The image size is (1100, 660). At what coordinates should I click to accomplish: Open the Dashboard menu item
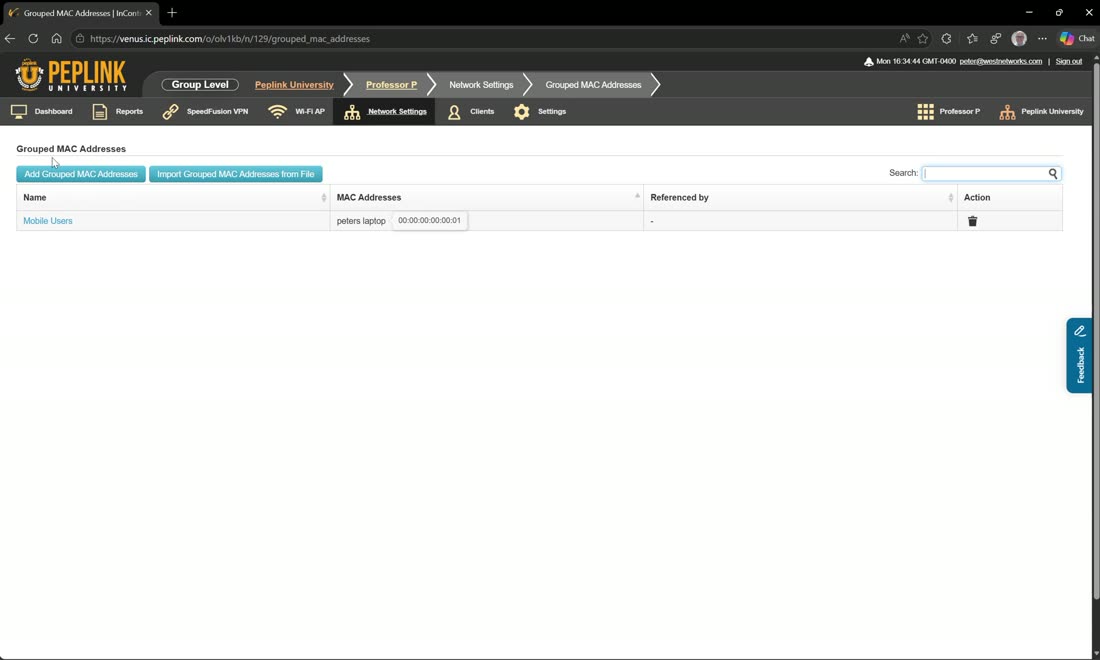(x=53, y=112)
